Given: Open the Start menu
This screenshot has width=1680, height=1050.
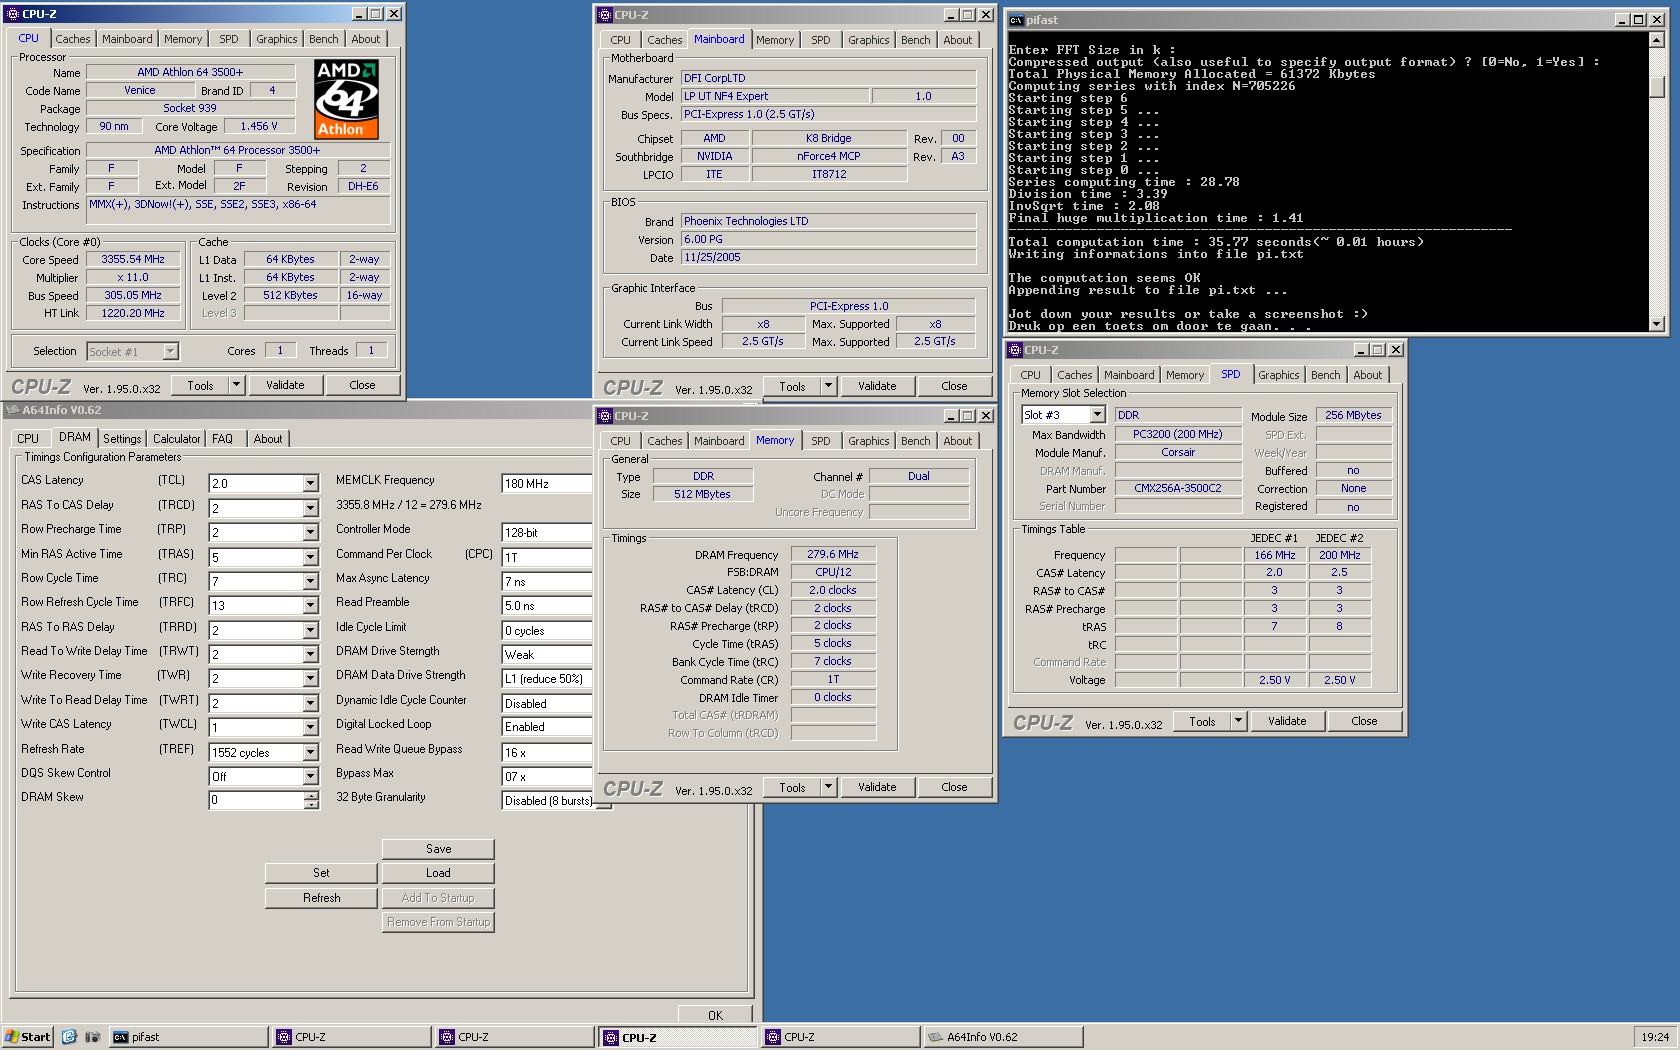Looking at the screenshot, I should (28, 1037).
